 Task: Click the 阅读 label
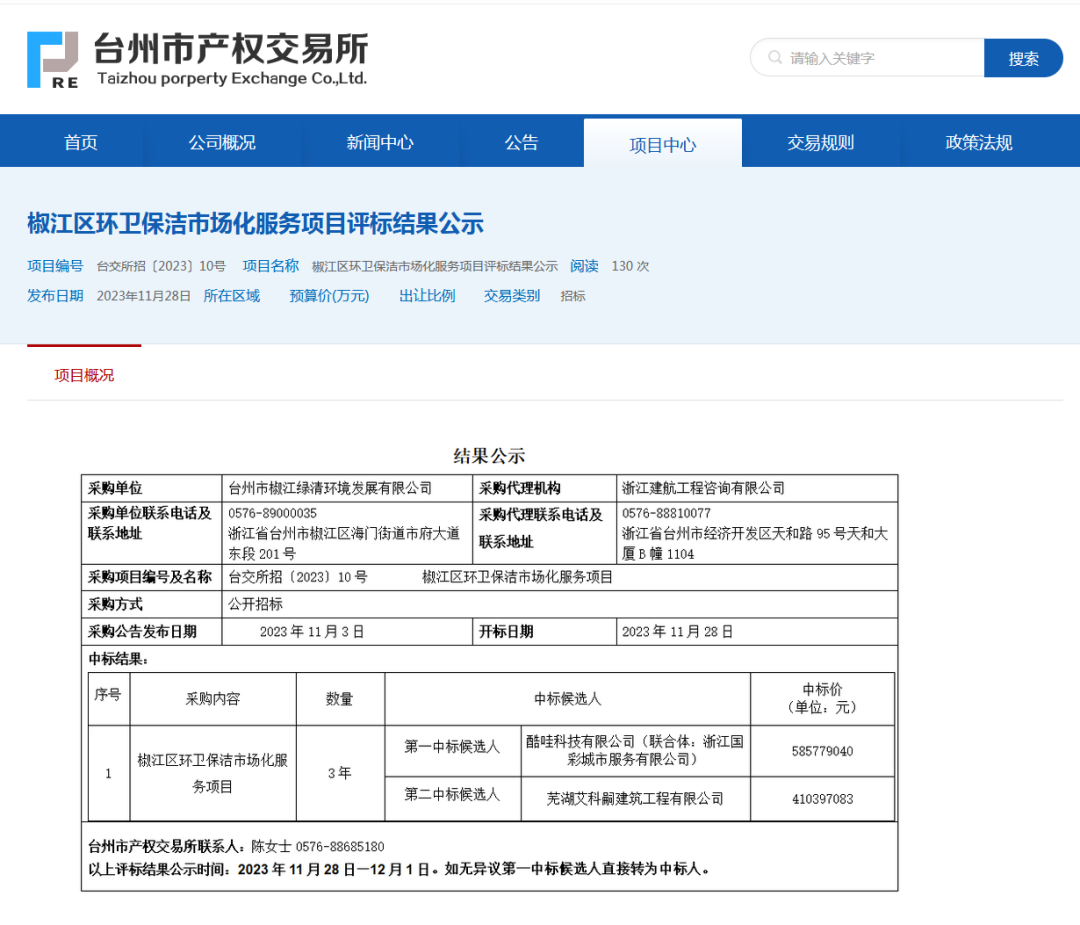pos(584,266)
